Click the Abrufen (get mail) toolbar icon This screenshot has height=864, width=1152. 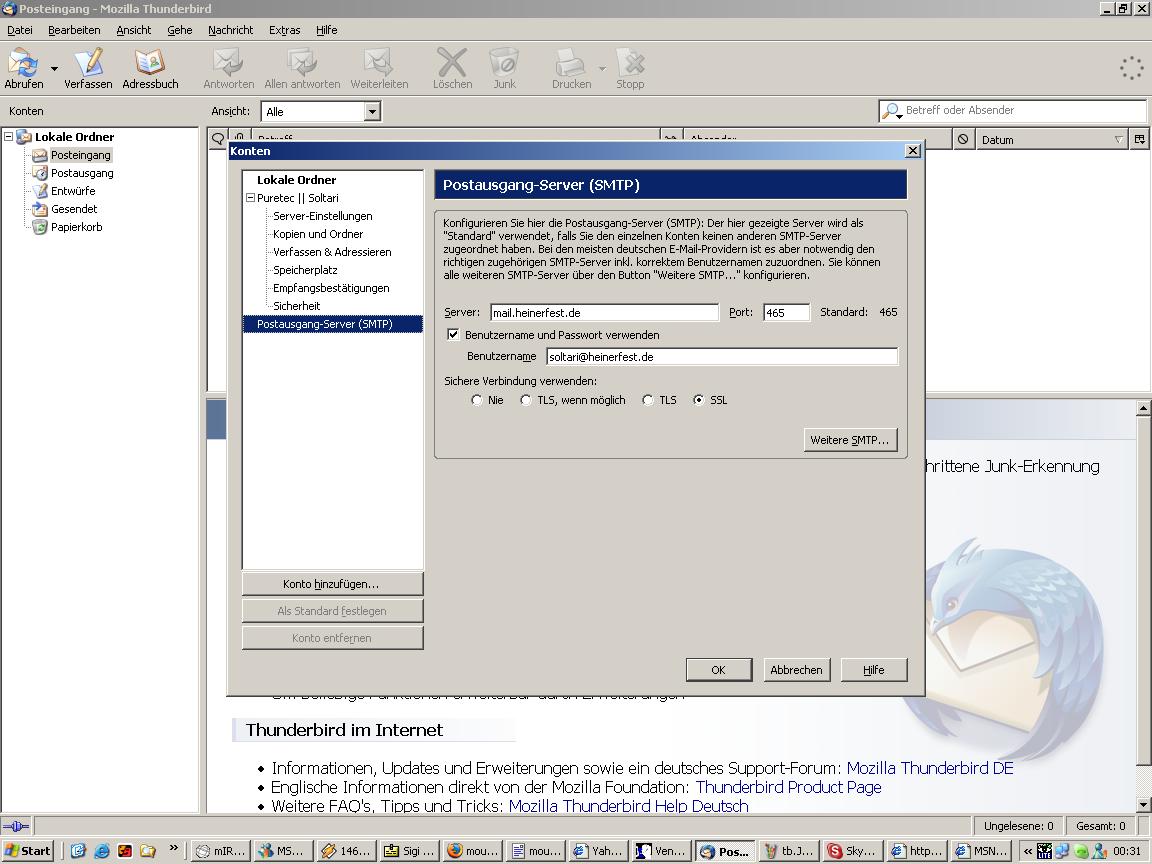point(24,68)
